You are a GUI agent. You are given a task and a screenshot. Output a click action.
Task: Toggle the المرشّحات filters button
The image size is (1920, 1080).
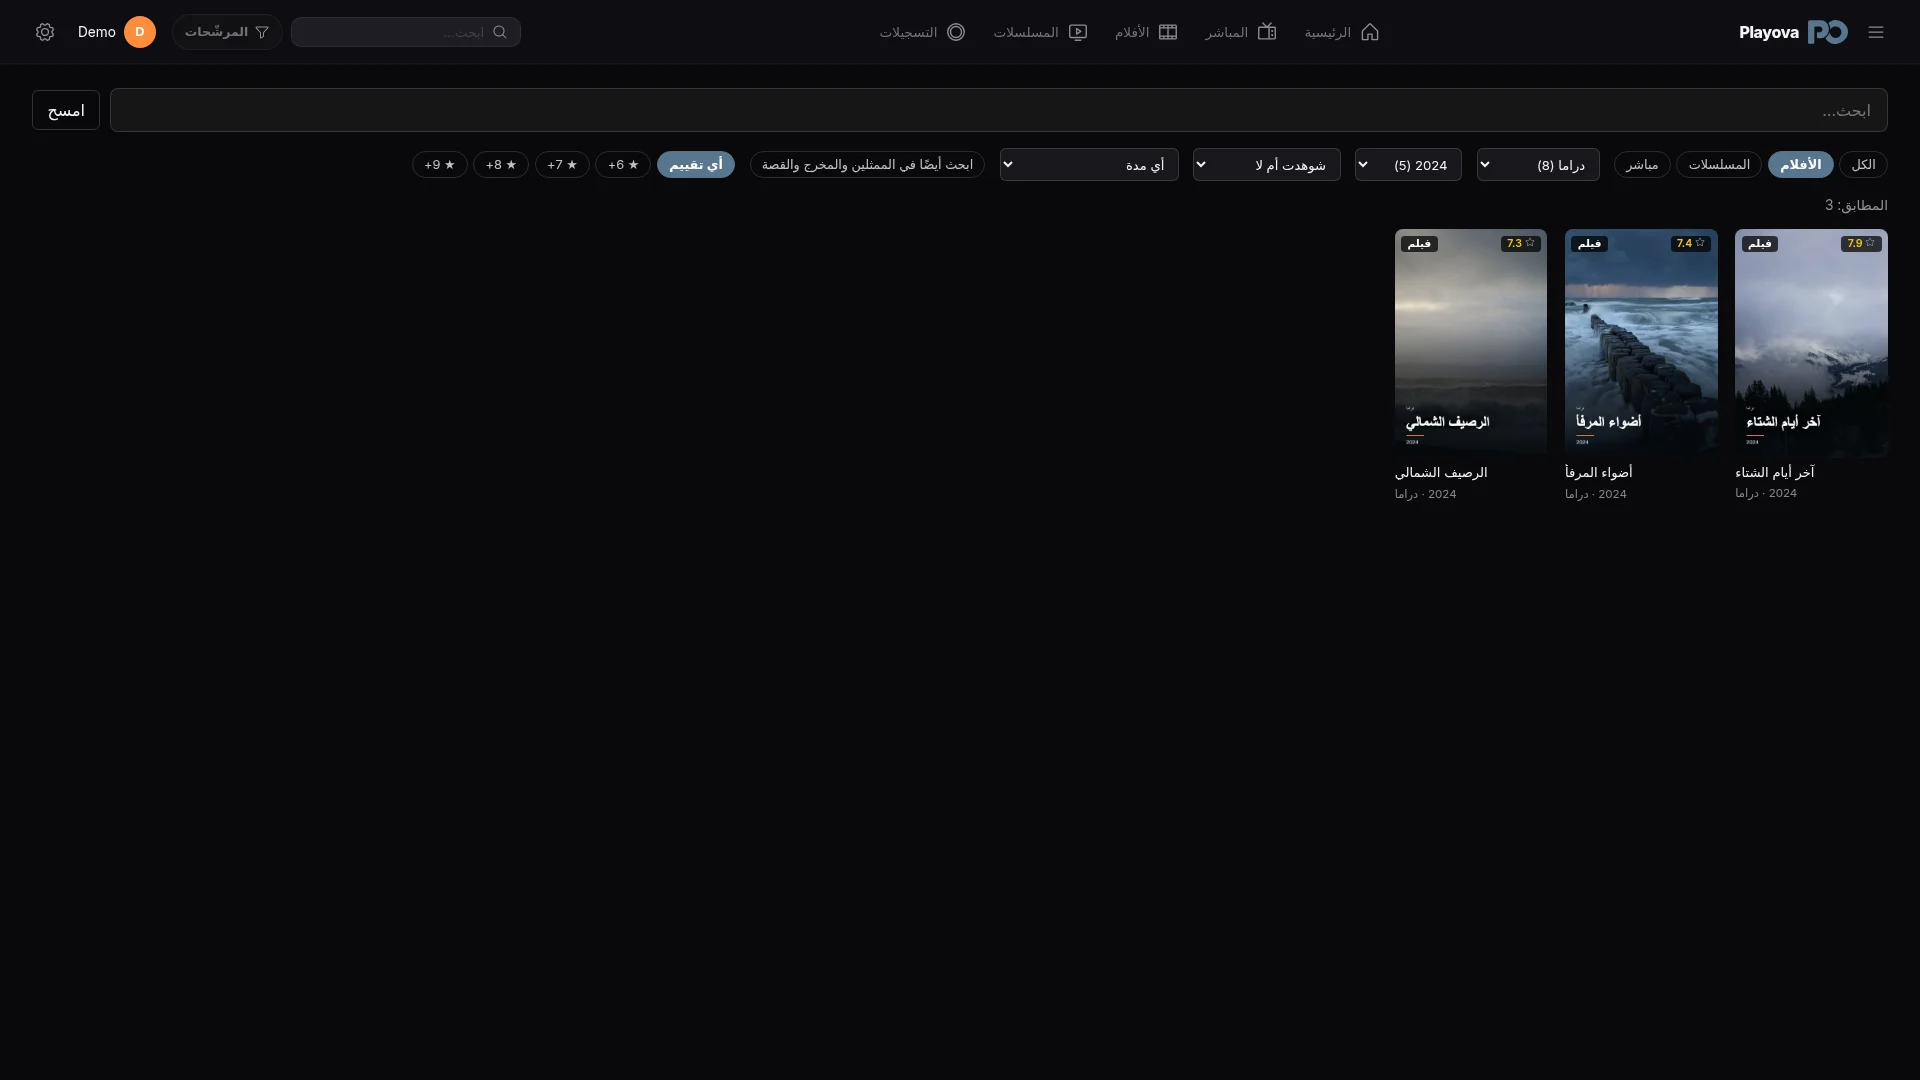[x=227, y=32]
